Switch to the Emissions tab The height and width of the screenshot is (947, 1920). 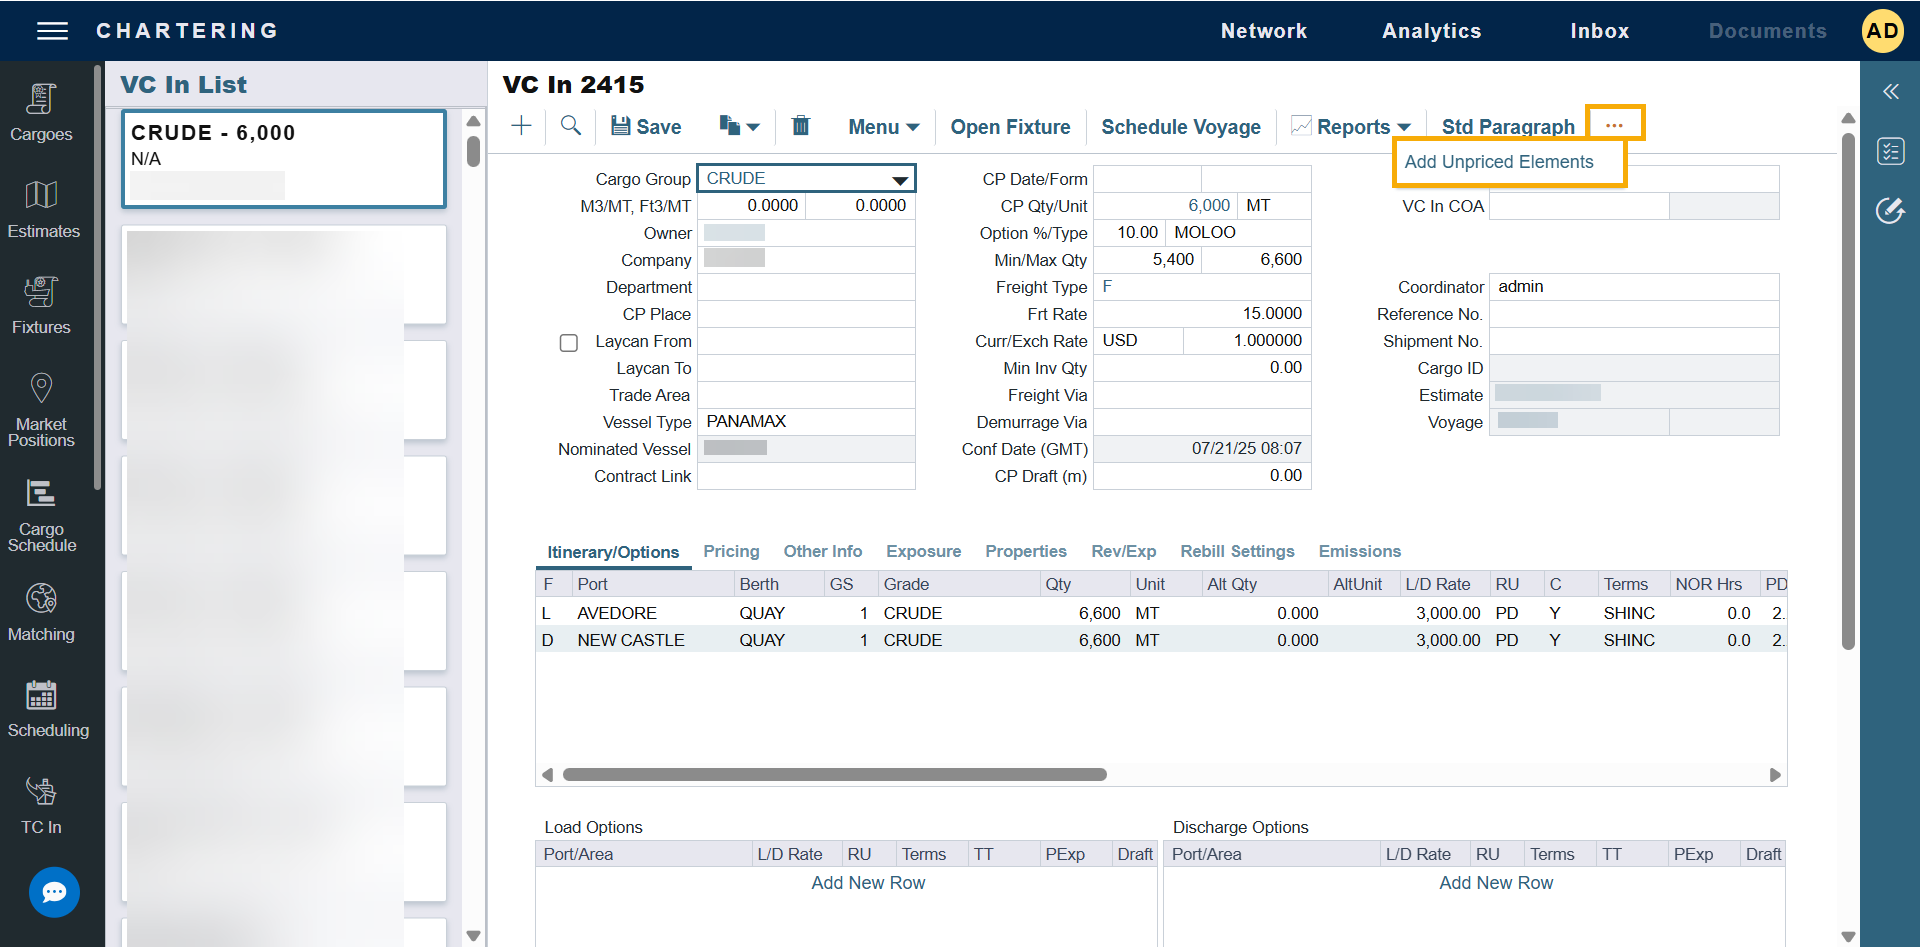[x=1359, y=552]
